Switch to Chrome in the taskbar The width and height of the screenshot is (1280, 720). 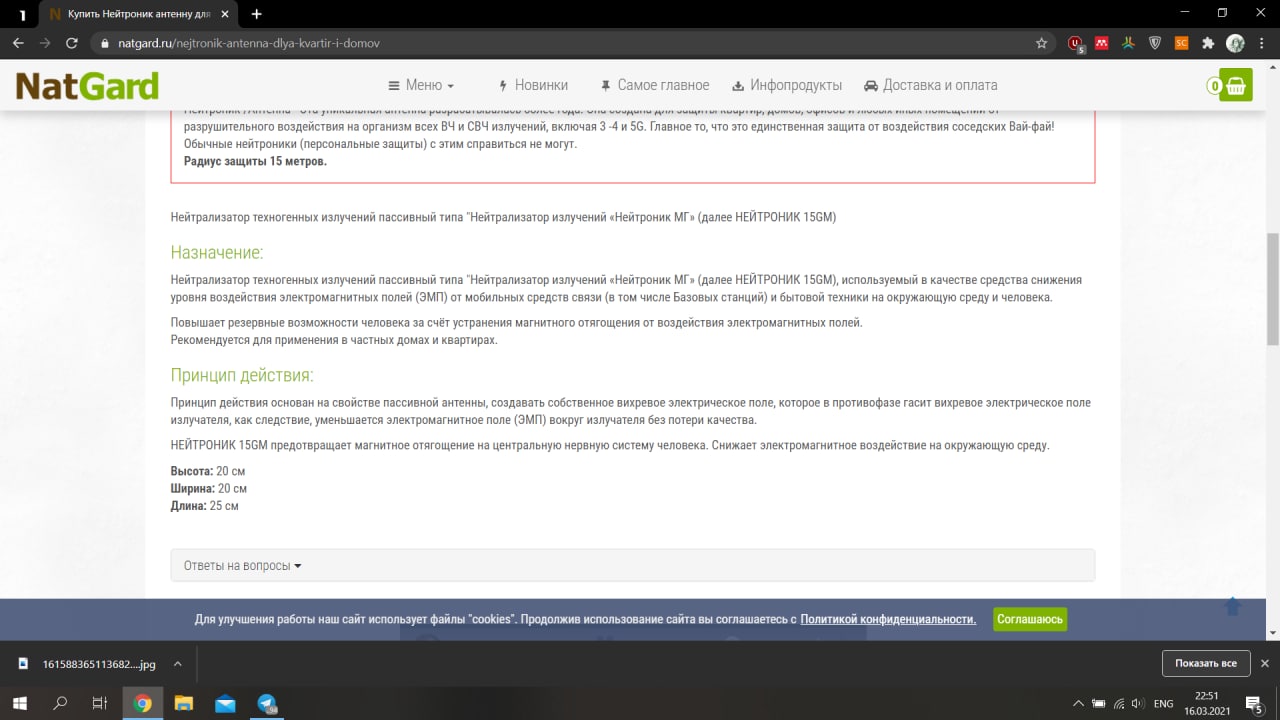click(142, 703)
